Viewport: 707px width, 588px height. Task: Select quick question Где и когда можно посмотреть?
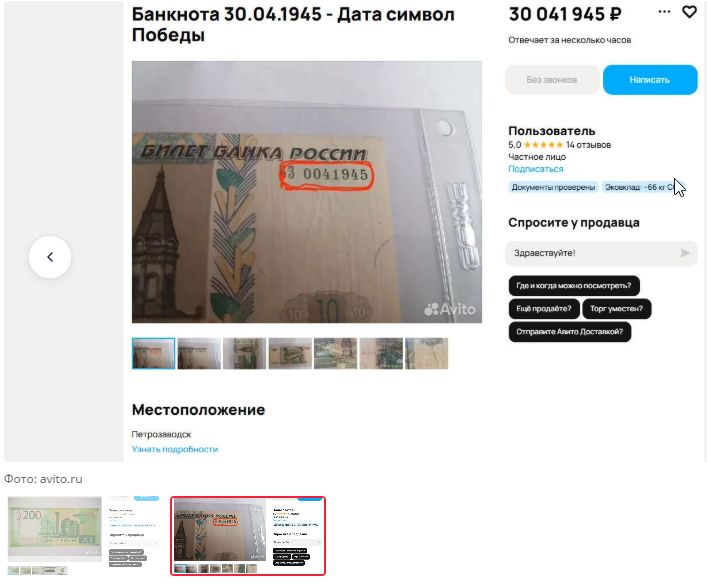574,286
